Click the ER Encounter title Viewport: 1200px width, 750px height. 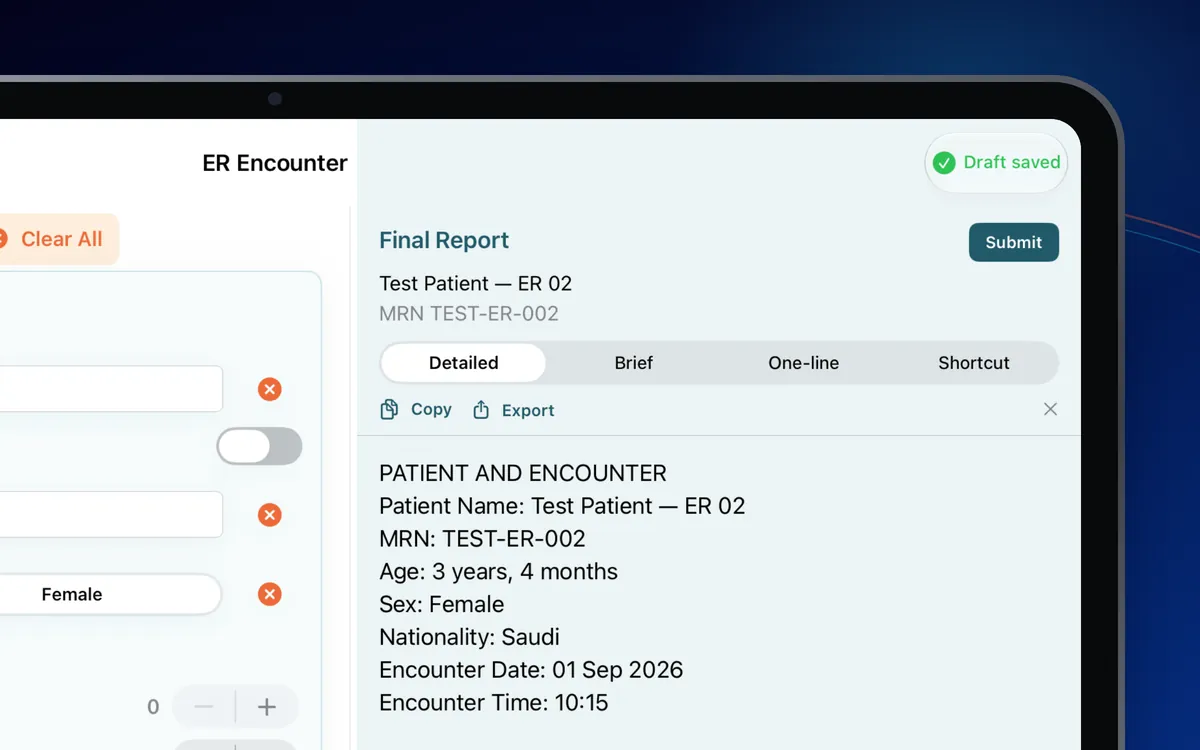pyautogui.click(x=275, y=163)
